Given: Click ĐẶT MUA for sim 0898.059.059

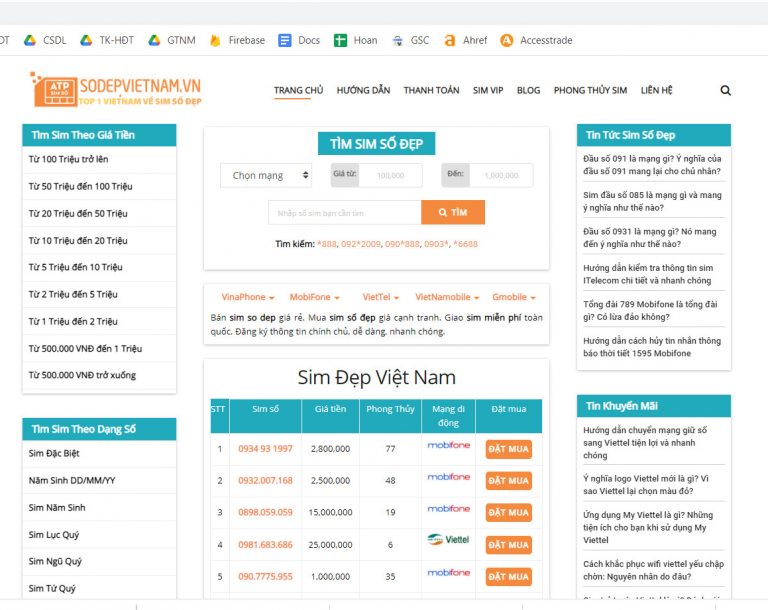Looking at the screenshot, I should pos(508,512).
